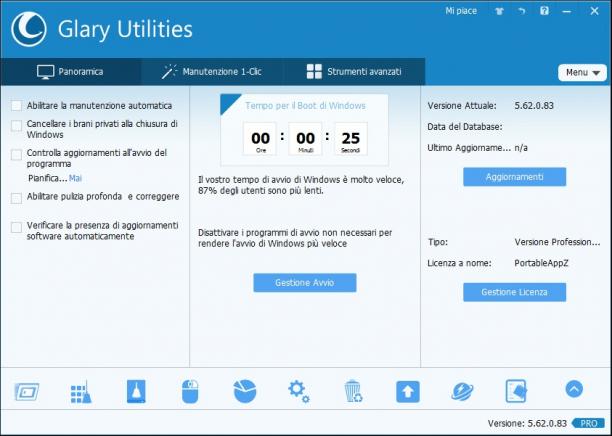
Task: Launch the browser assistant planet icon
Action: click(462, 392)
